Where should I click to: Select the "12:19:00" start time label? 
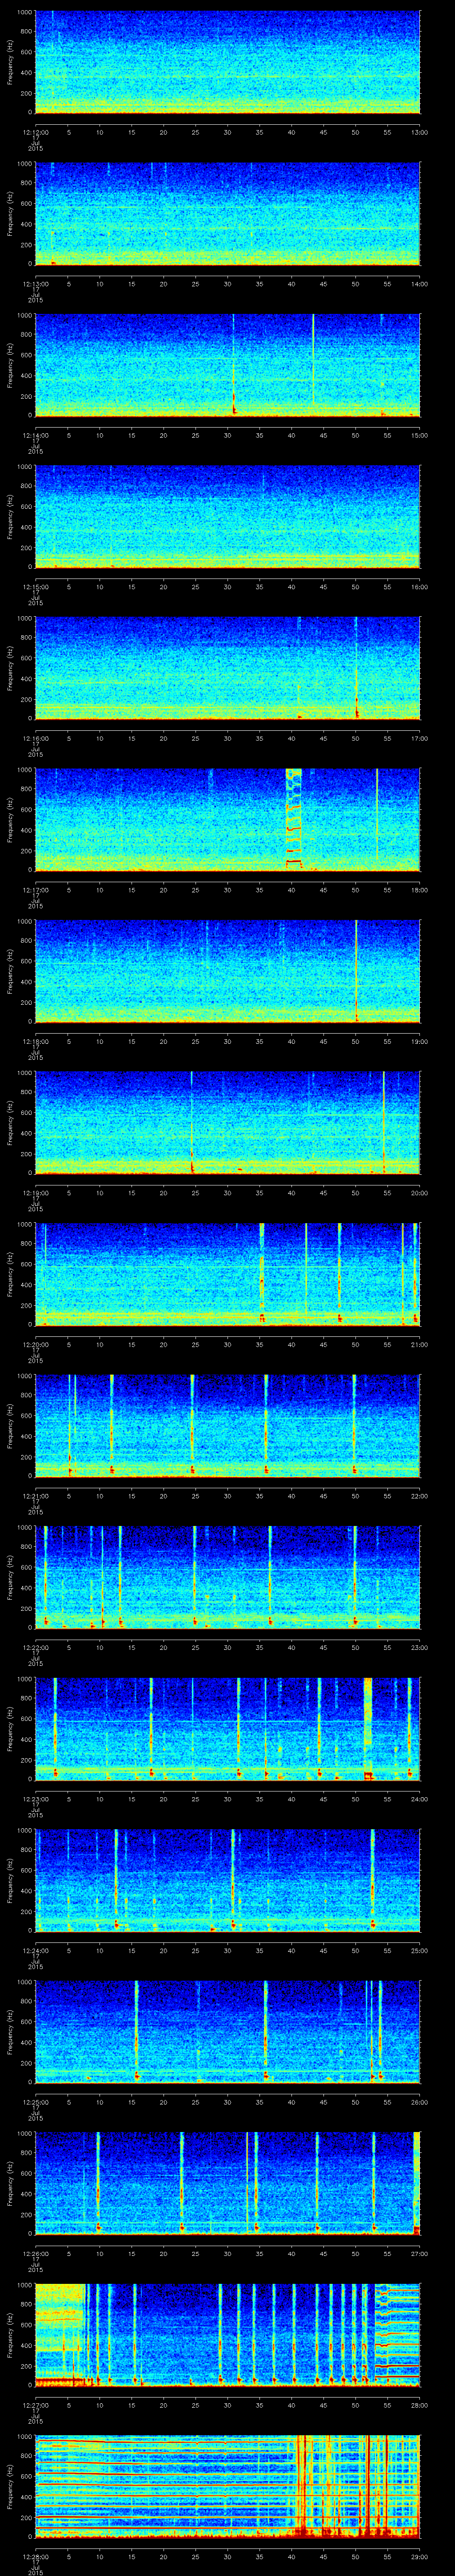point(36,1193)
